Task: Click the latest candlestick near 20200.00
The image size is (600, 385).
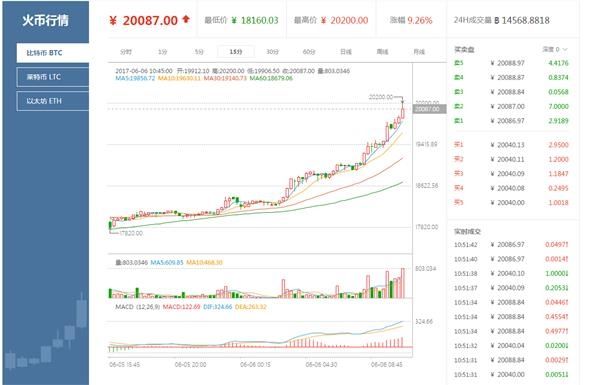Action: [403, 112]
